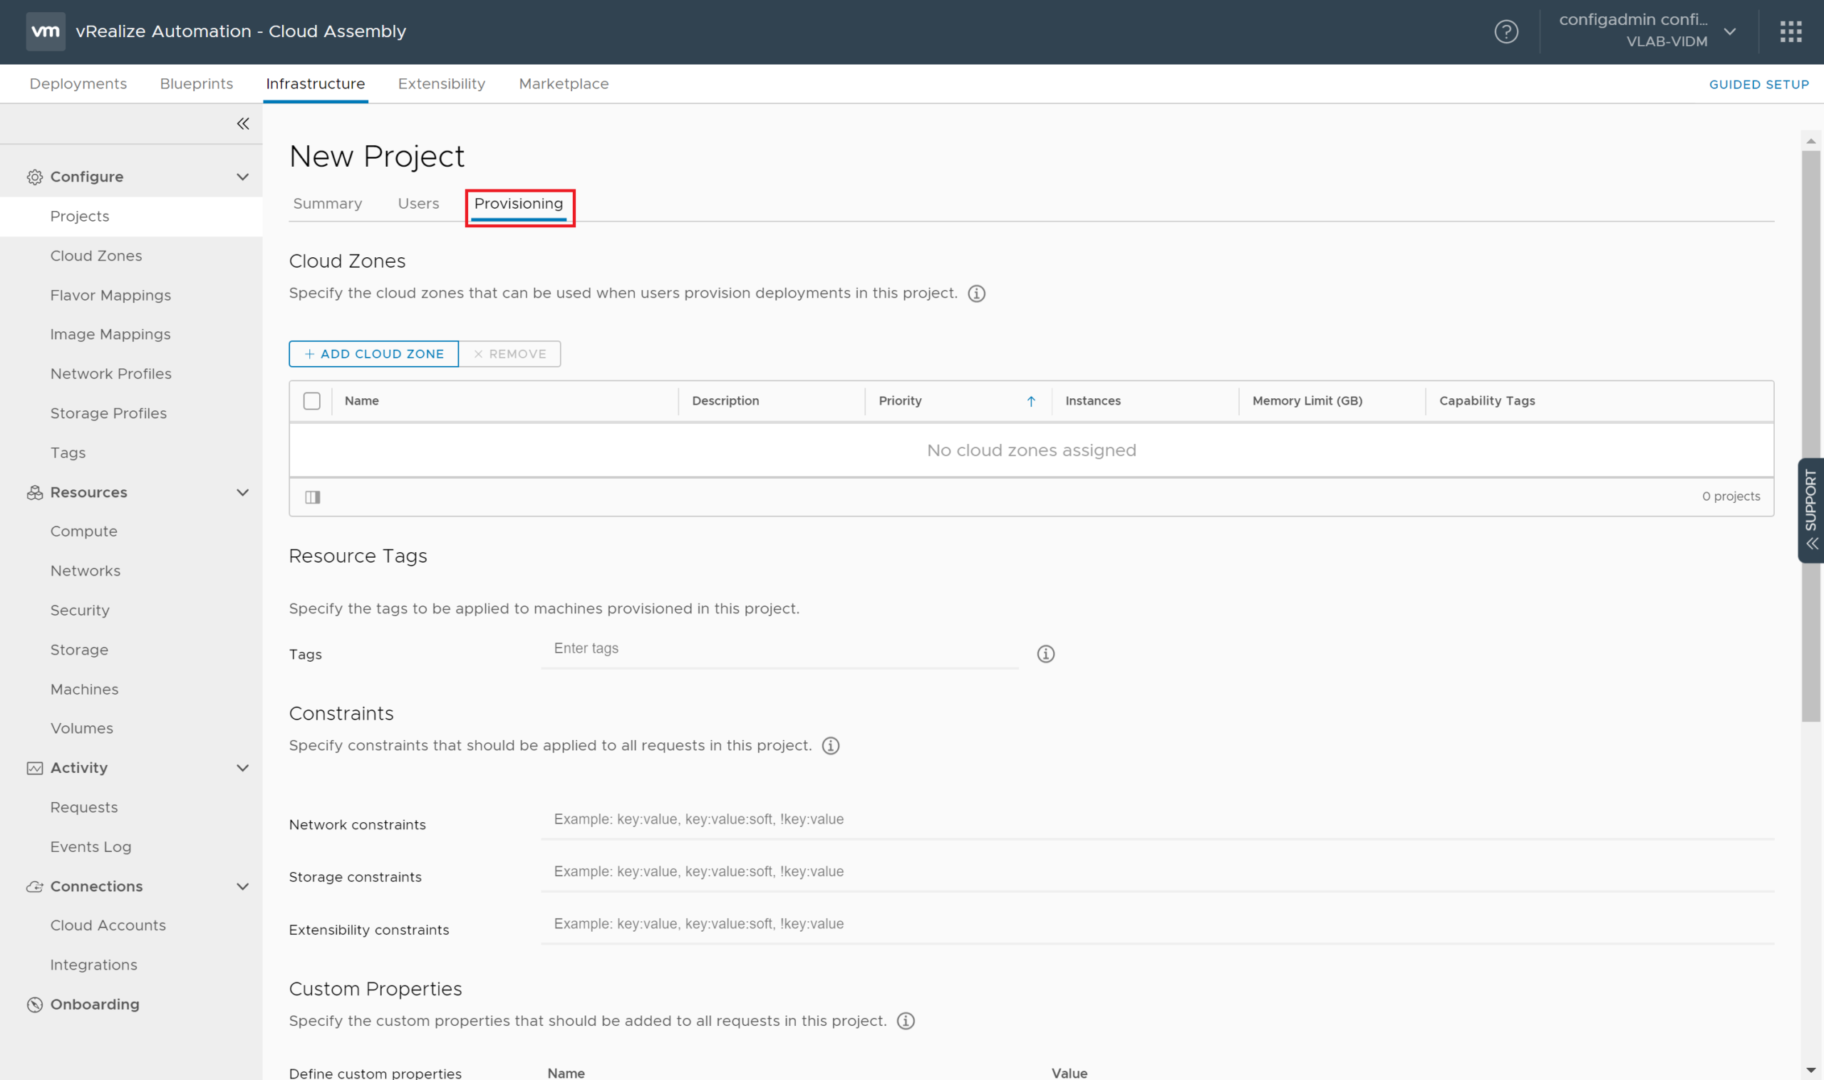Click the Priority sort arrow icon
This screenshot has height=1080, width=1824.
[1031, 401]
